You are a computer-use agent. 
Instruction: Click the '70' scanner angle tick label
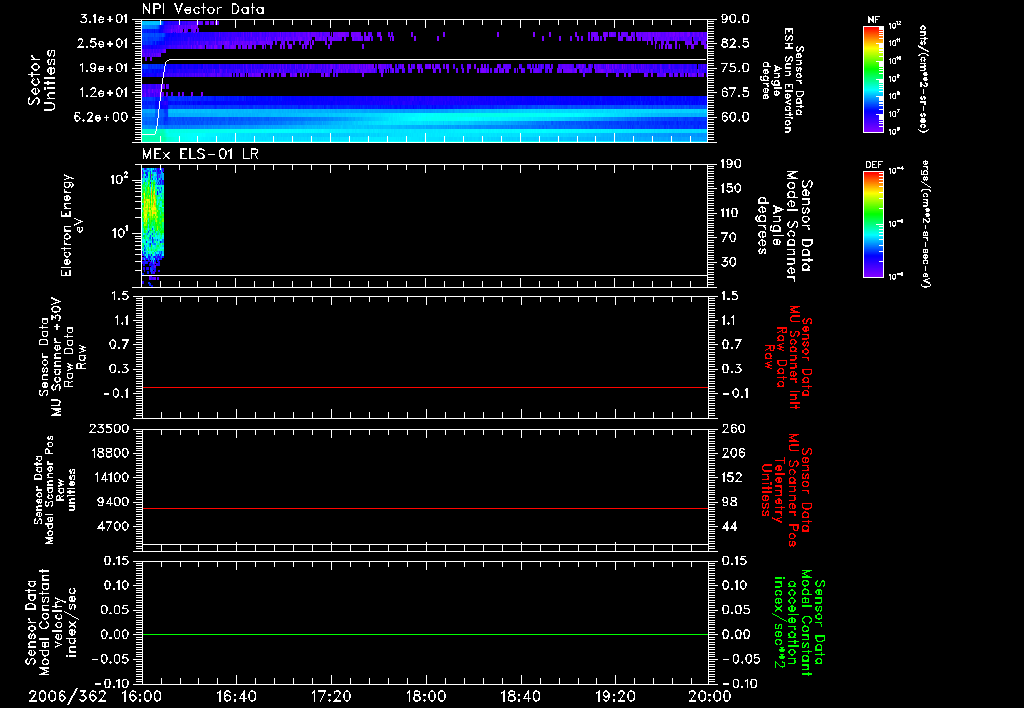tap(729, 238)
